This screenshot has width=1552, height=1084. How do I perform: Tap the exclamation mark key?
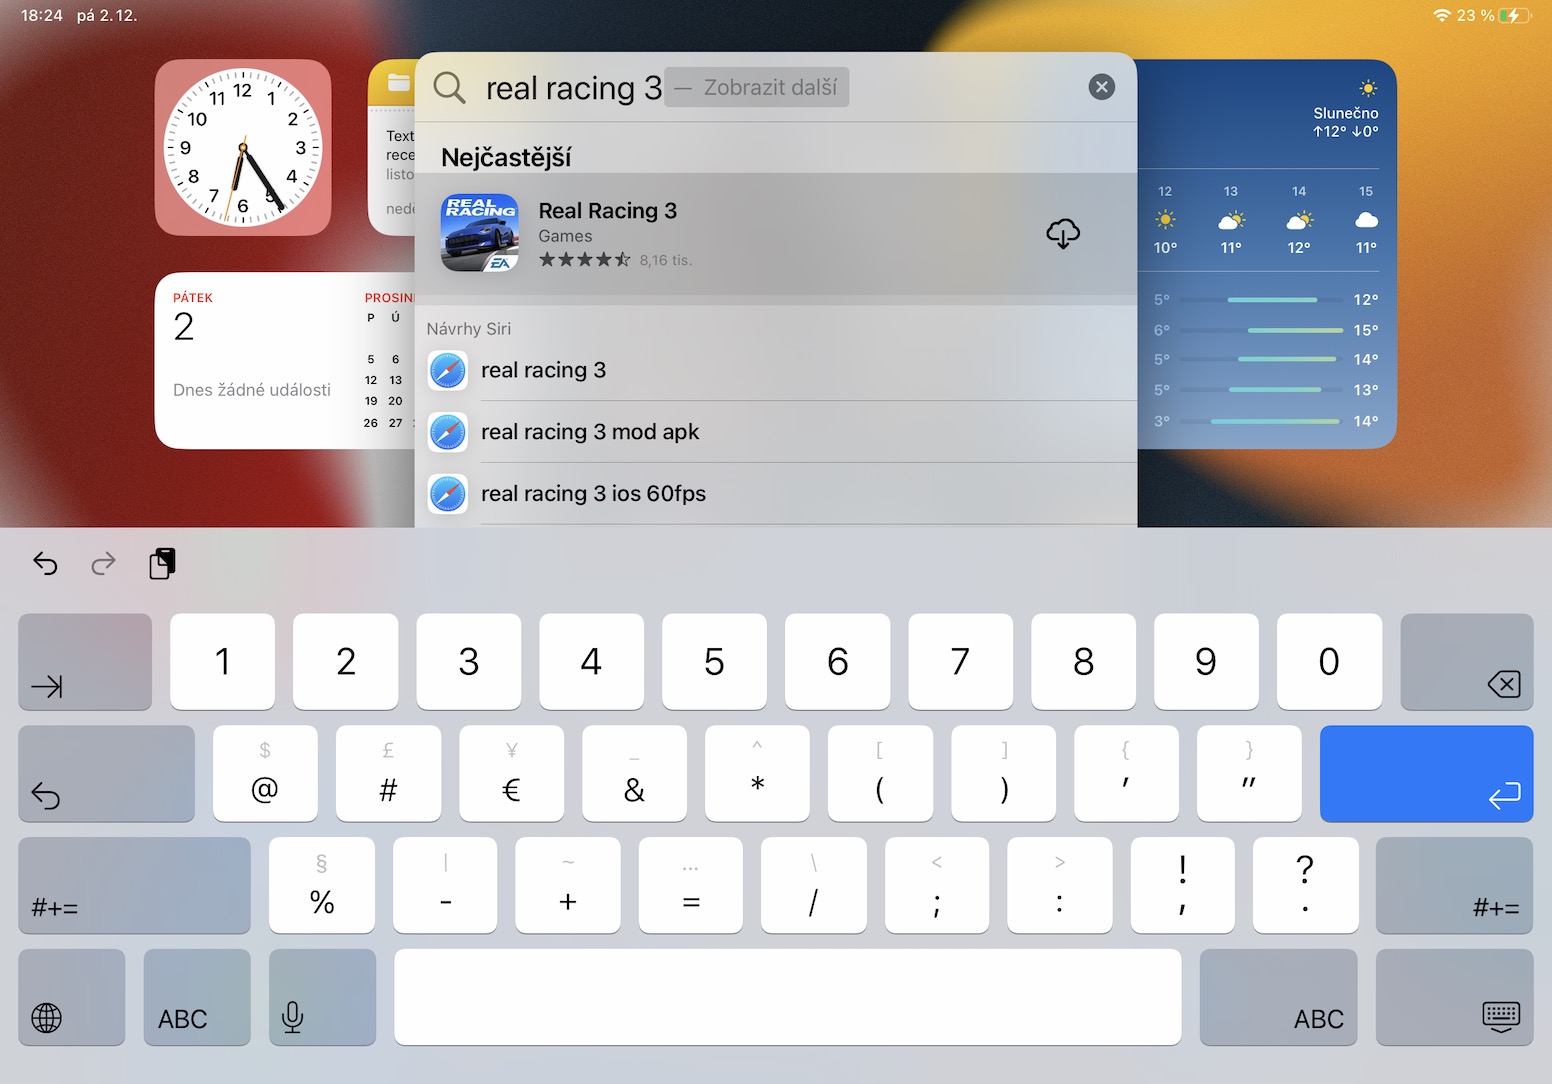click(x=1183, y=886)
